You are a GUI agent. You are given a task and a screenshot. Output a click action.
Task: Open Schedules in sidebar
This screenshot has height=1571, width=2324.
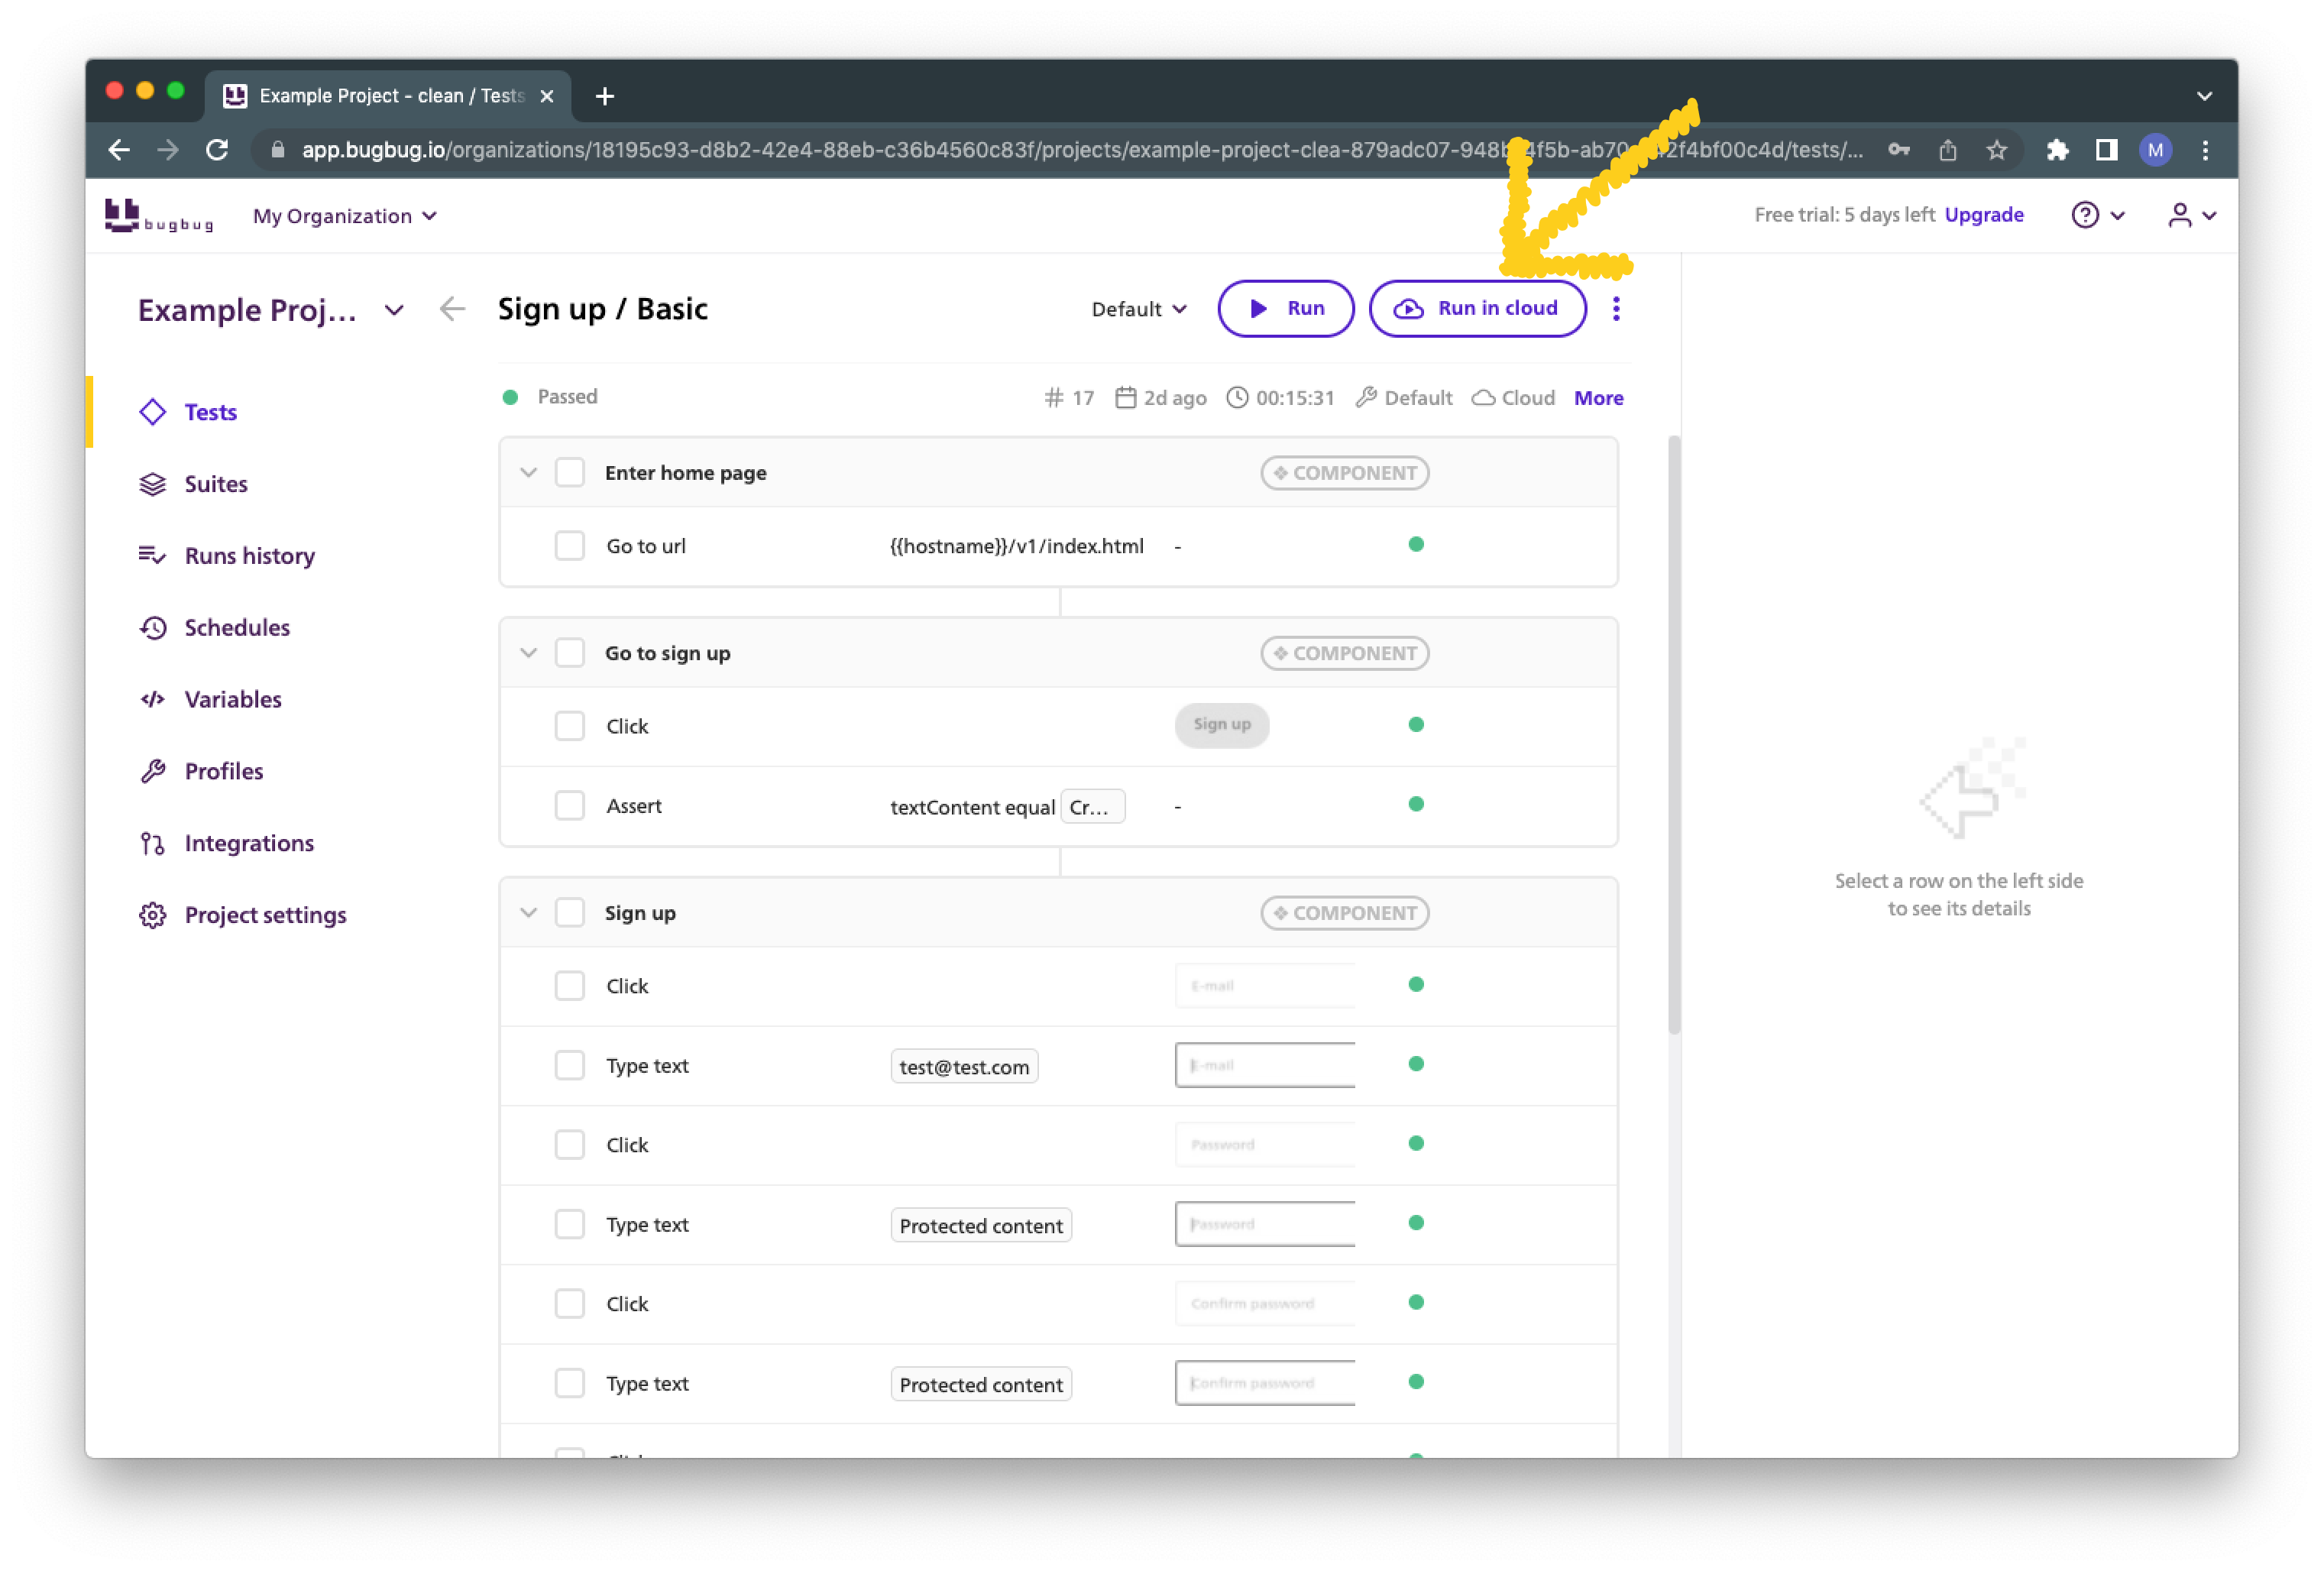coord(214,628)
